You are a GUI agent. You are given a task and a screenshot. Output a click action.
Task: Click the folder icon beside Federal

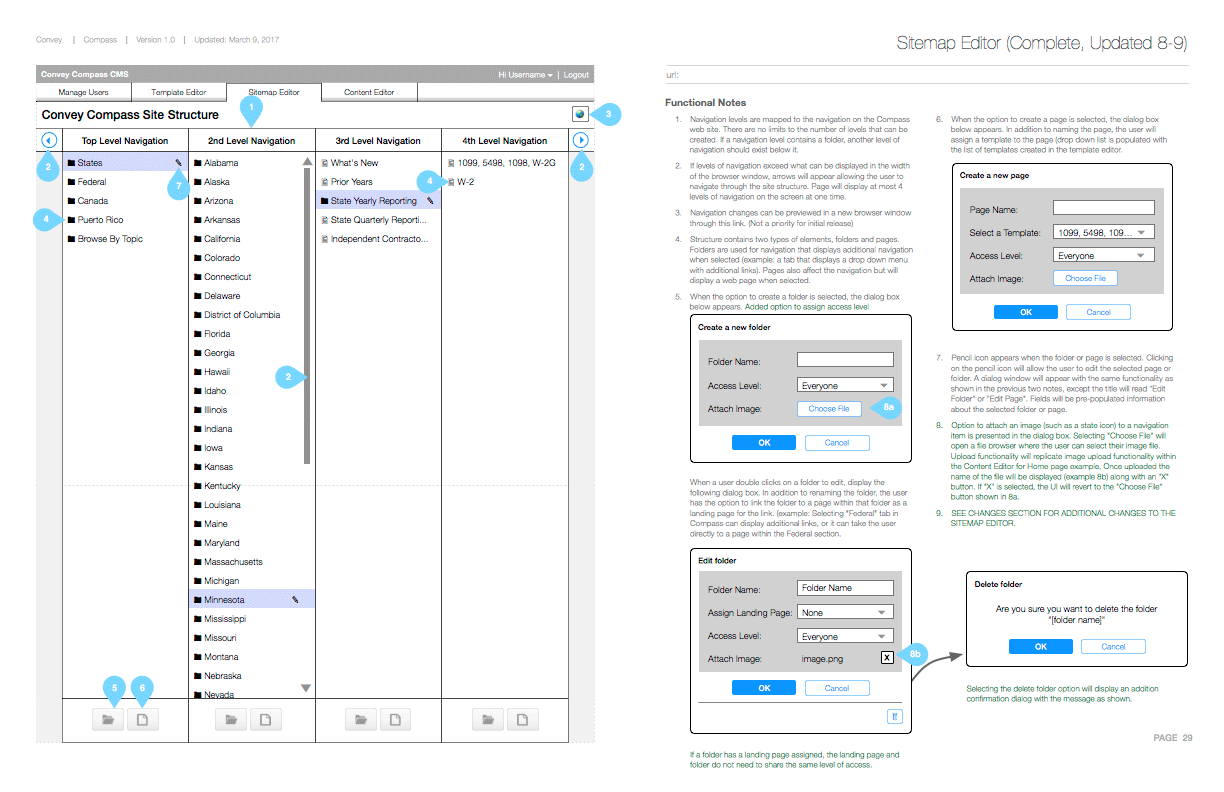tap(71, 182)
